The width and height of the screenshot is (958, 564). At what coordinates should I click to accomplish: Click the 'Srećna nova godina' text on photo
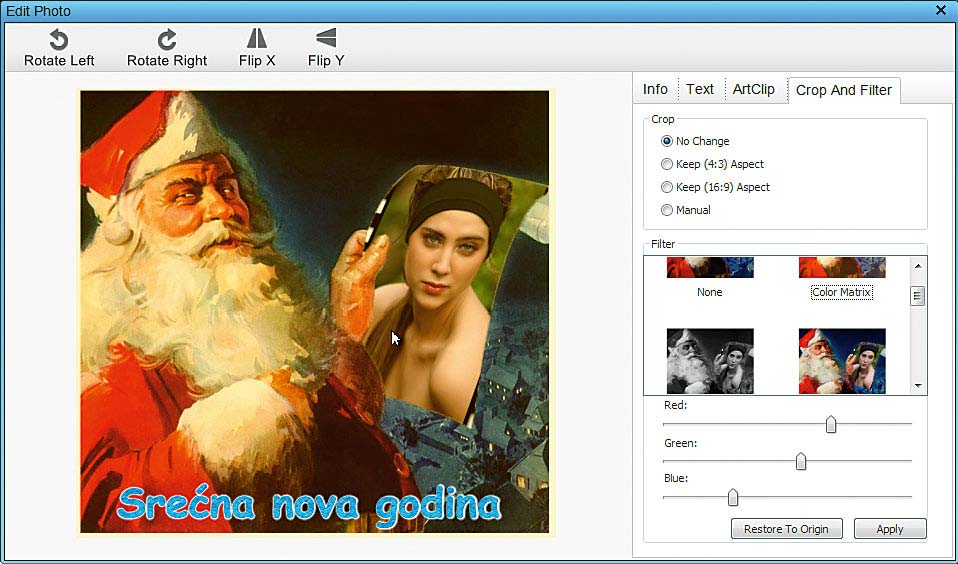tap(309, 506)
